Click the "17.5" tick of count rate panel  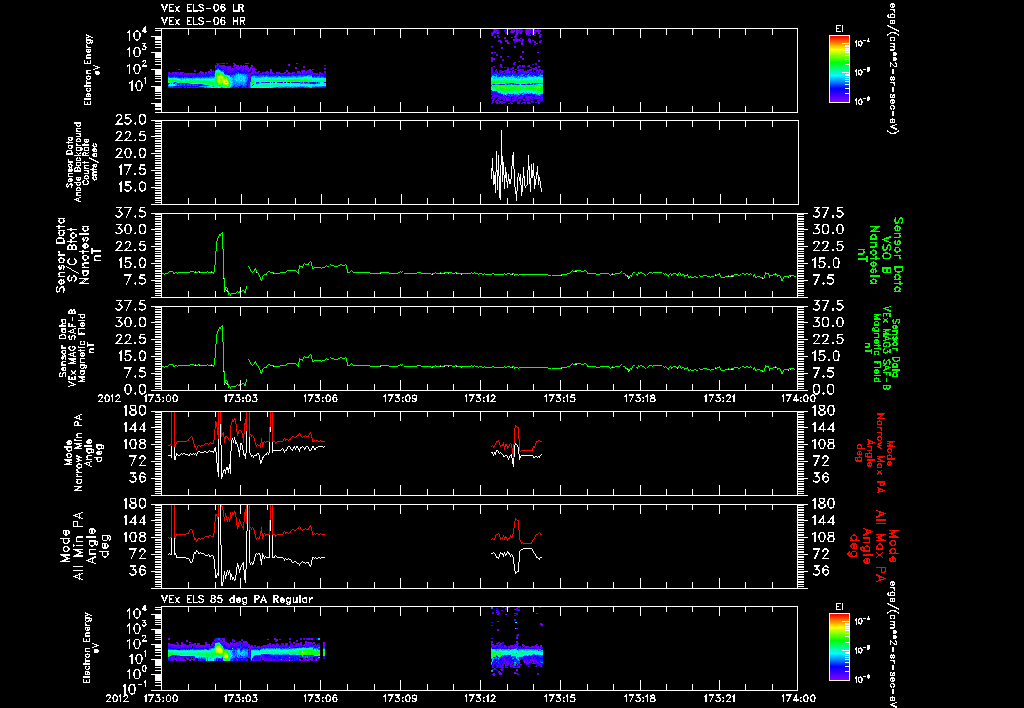point(133,170)
